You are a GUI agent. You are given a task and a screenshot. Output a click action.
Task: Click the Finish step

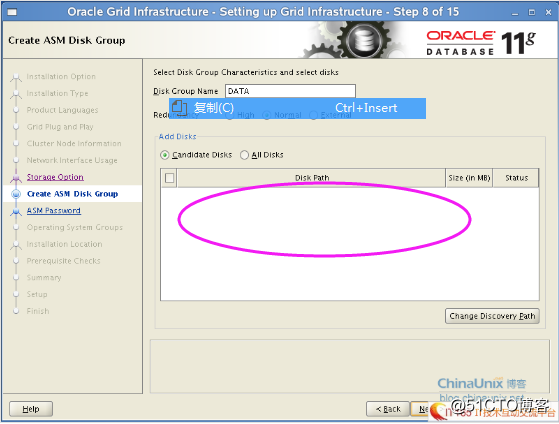(38, 311)
